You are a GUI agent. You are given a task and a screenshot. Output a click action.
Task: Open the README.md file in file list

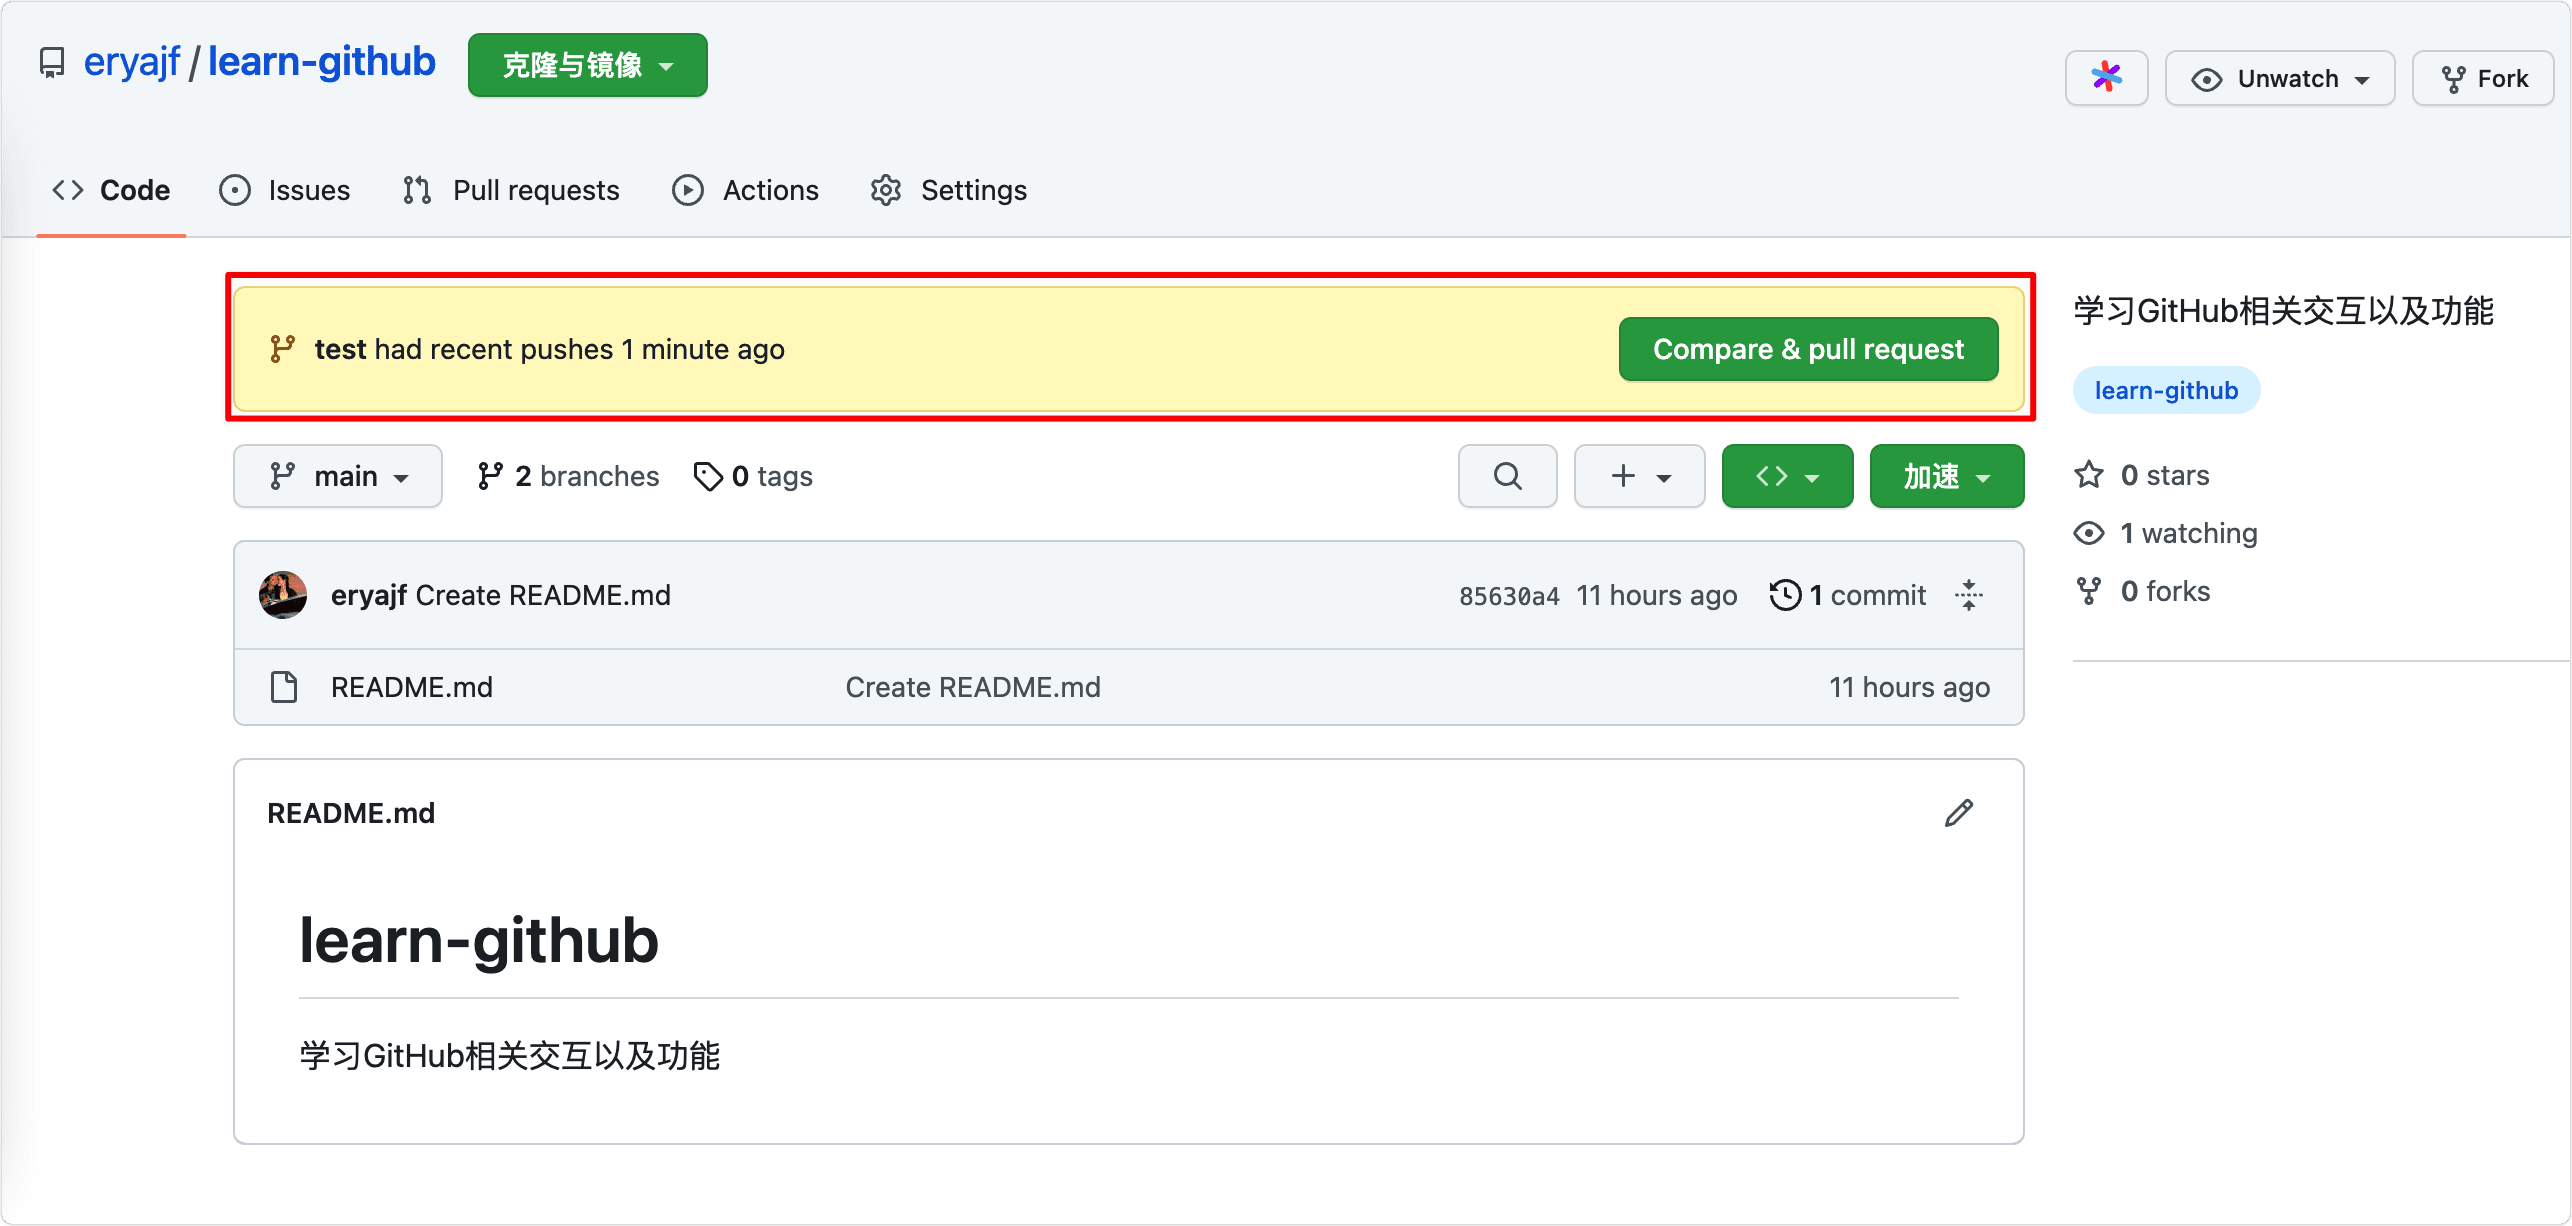coord(412,687)
